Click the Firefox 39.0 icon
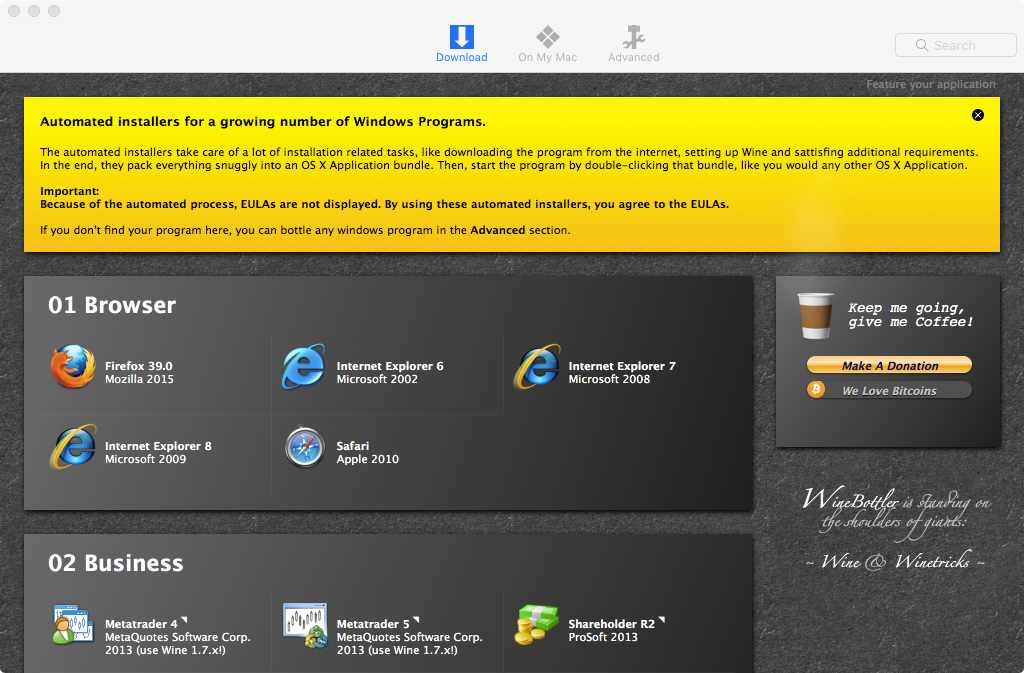 pos(73,367)
